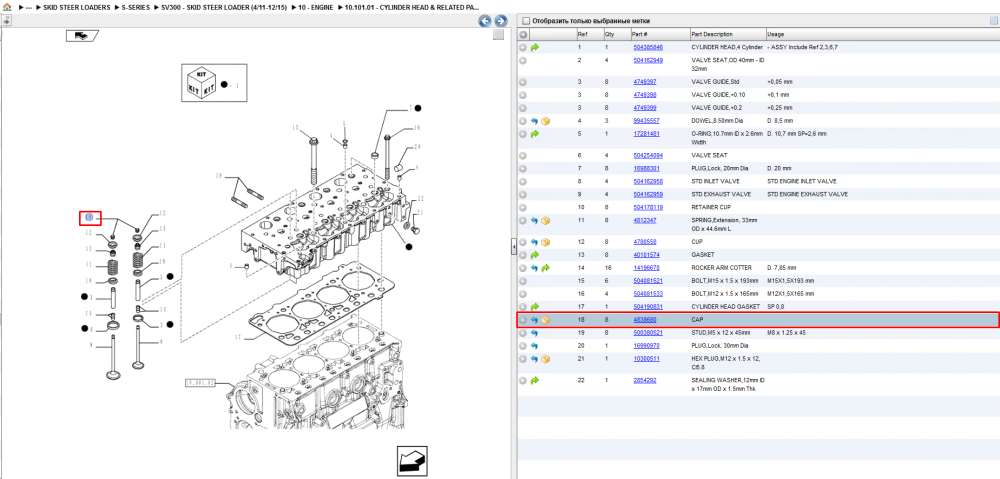The width and height of the screenshot is (1000, 479).
Task: Select the RETAINER CUP description text
Action: 711,207
